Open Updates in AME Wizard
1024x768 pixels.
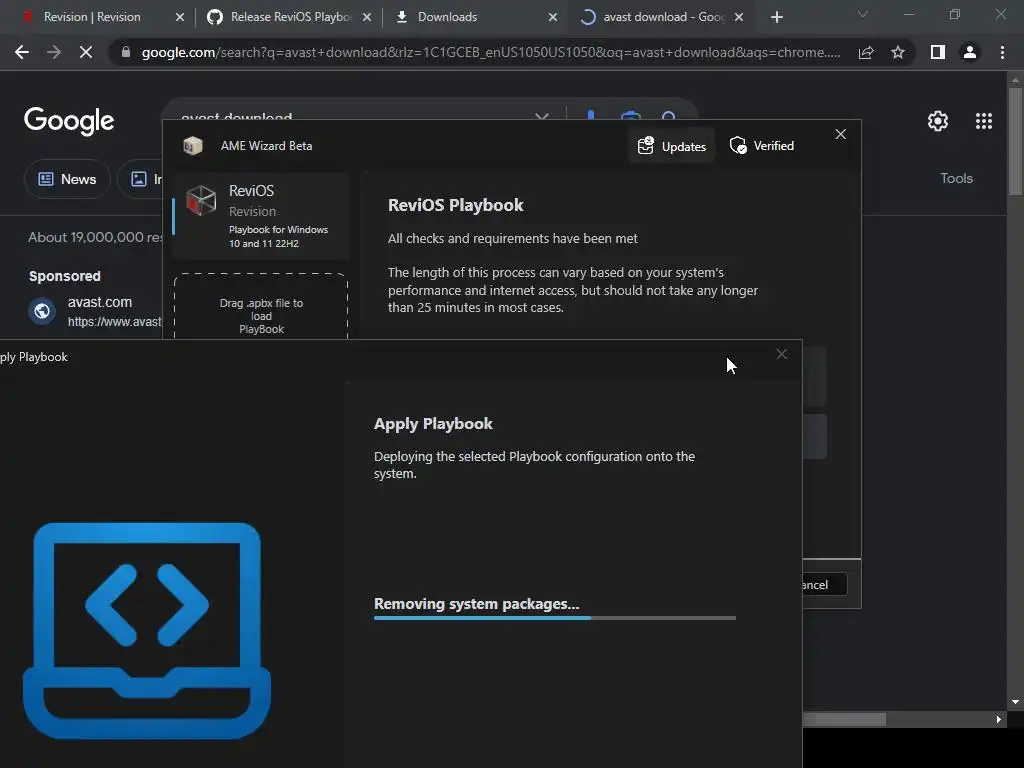coord(671,146)
